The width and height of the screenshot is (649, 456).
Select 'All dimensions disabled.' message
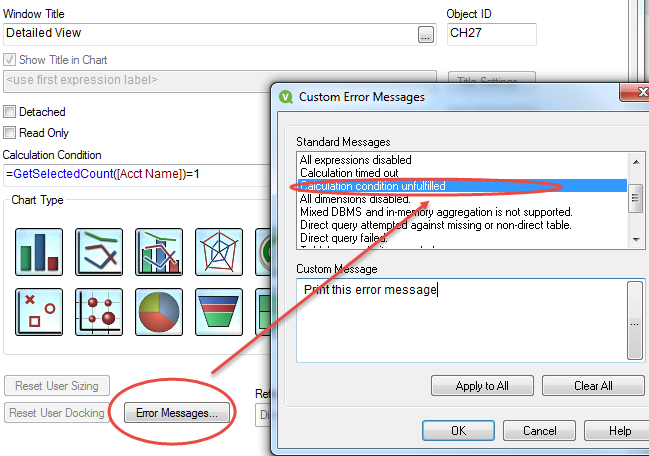[x=462, y=199]
